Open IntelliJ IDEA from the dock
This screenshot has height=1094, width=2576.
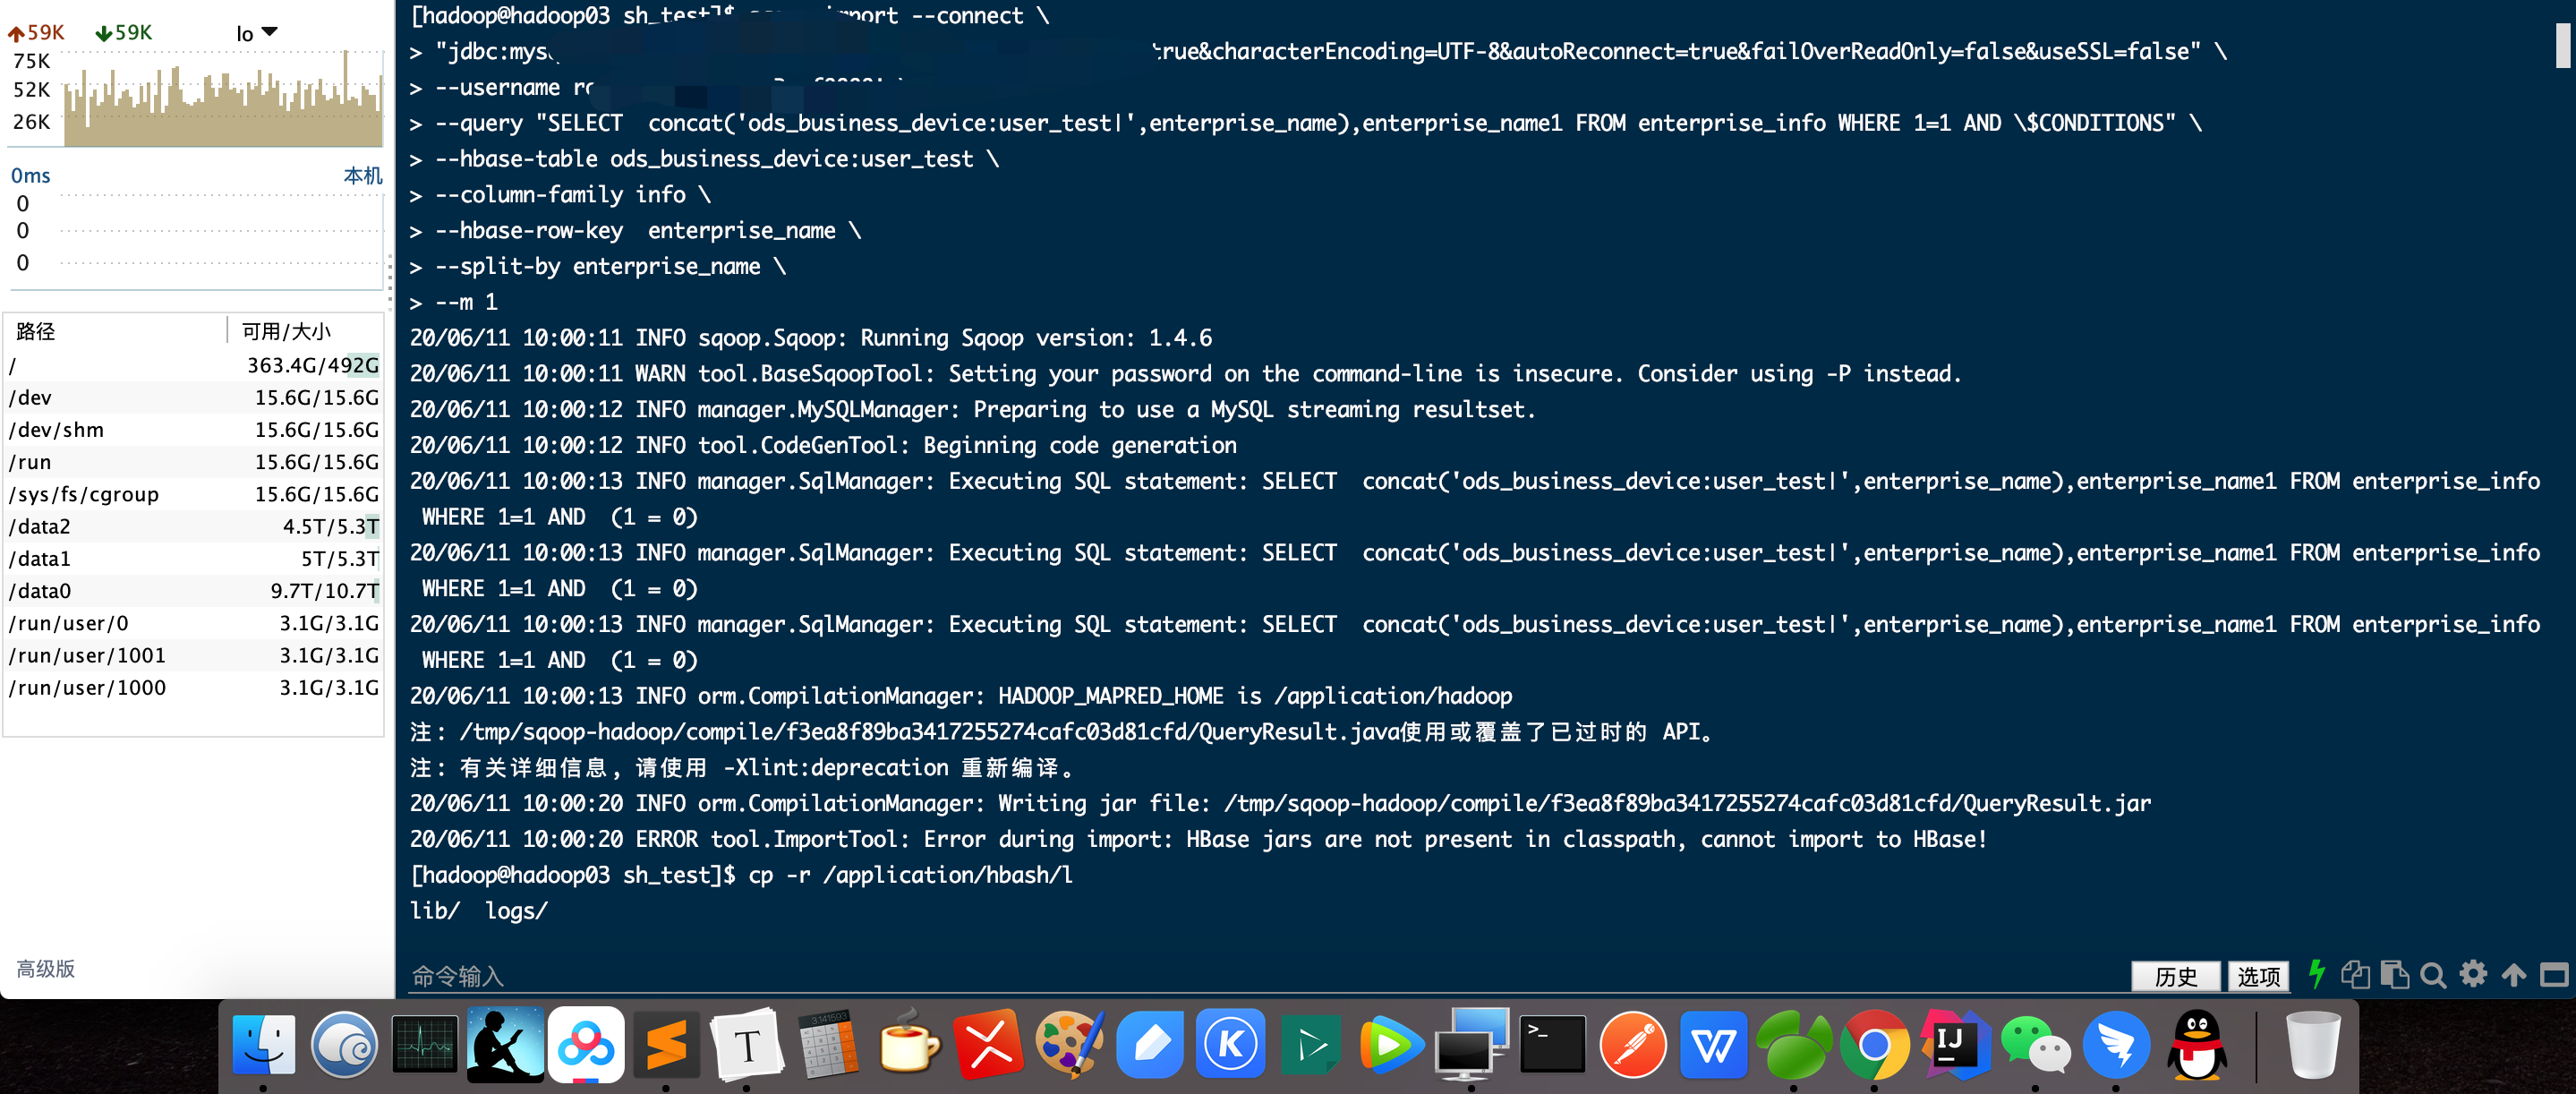click(x=1954, y=1045)
